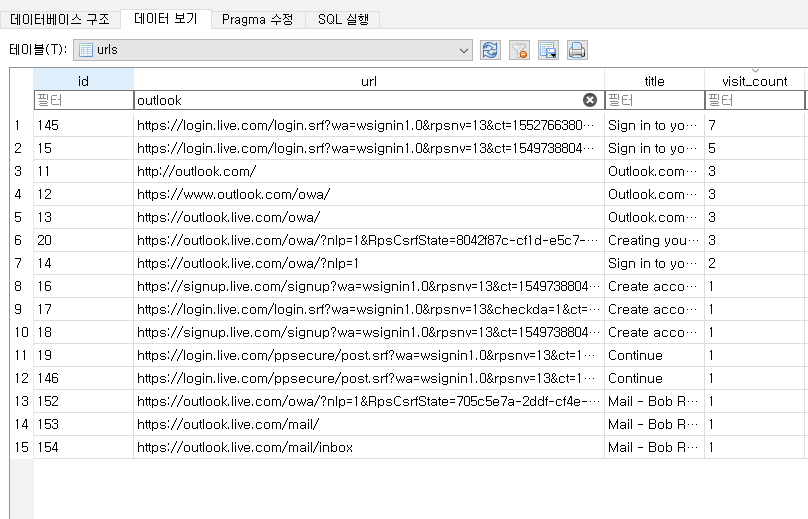
Task: Select the visit_count cell with value 5
Action: click(754, 148)
